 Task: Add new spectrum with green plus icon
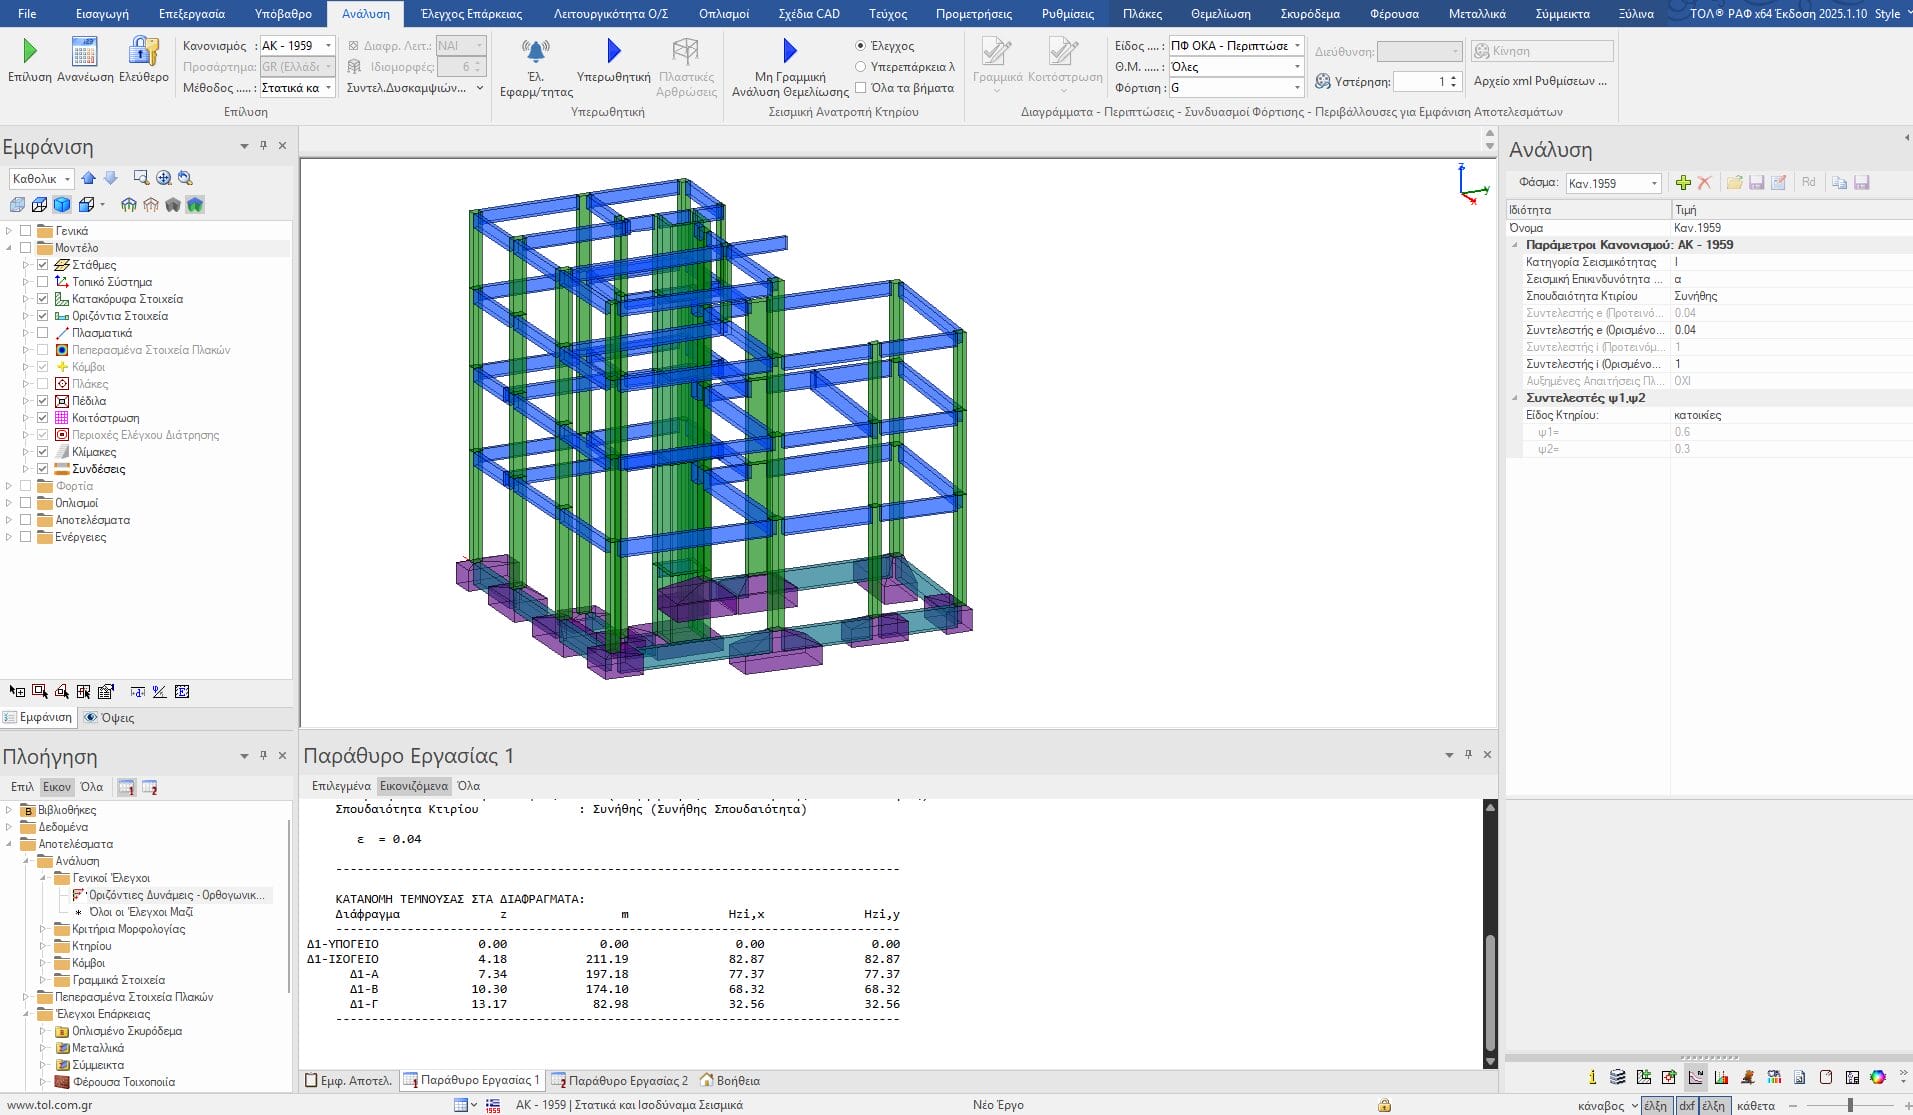point(1683,183)
